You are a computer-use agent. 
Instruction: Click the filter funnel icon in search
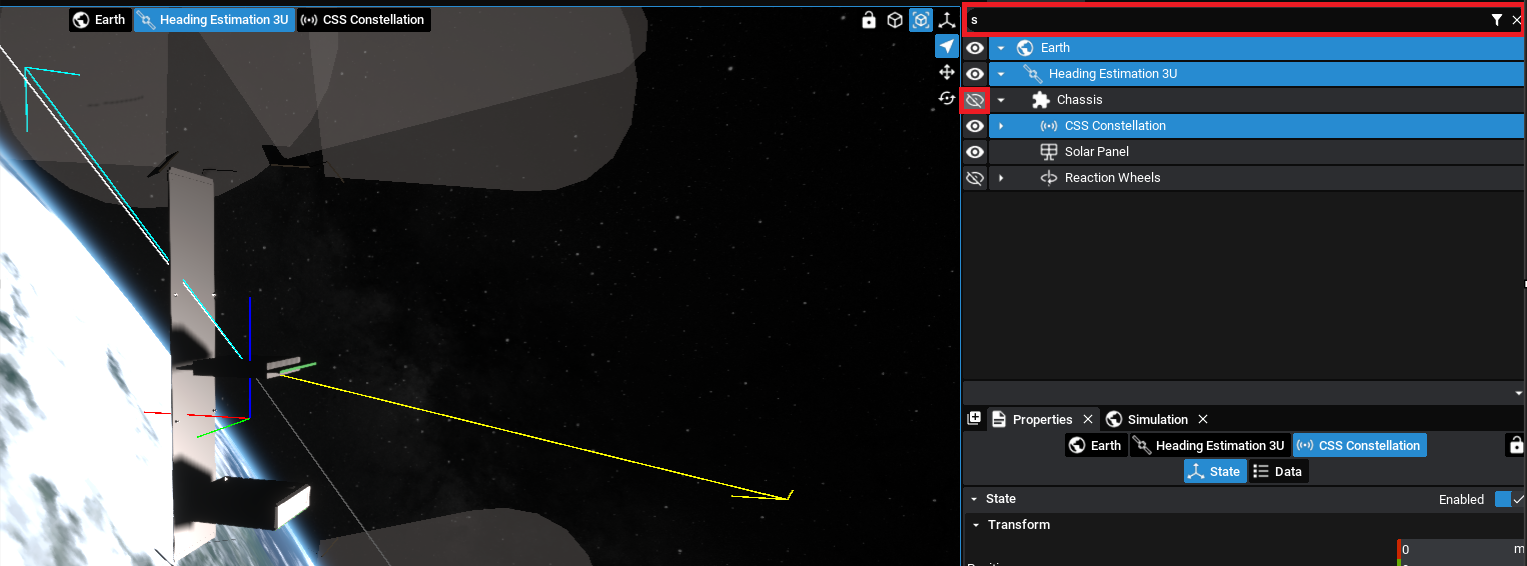click(x=1497, y=20)
